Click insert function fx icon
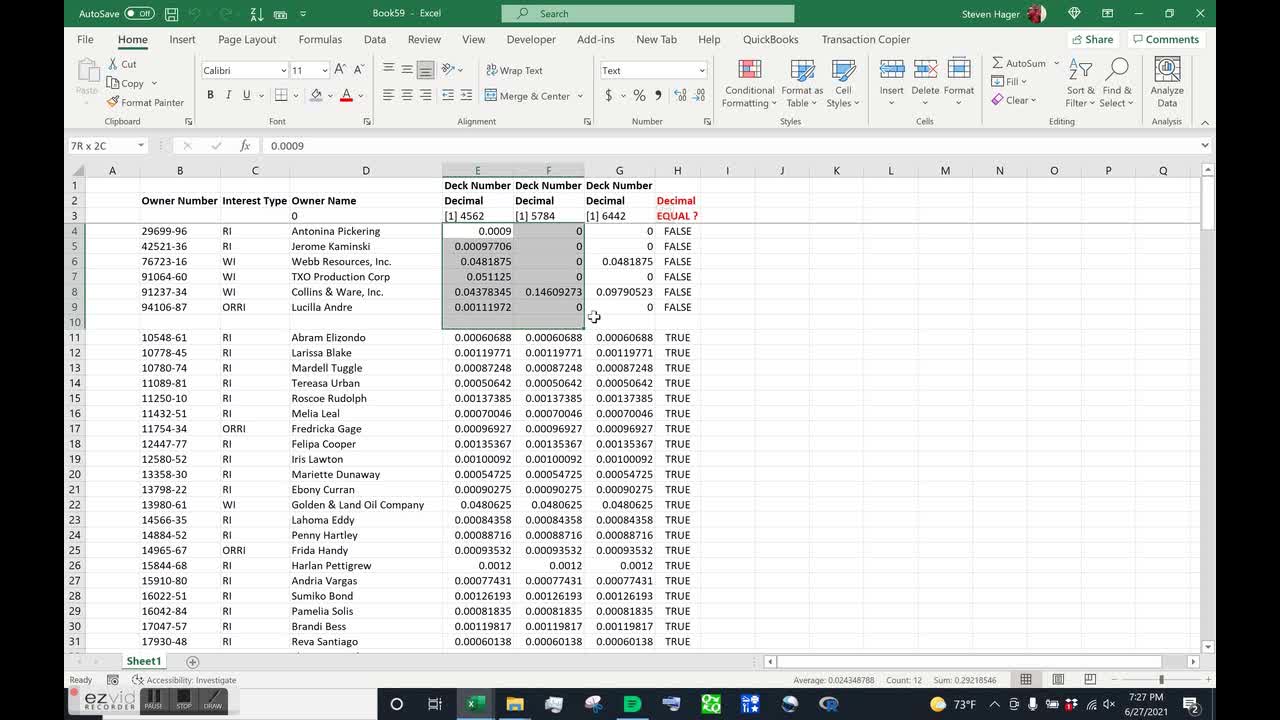 point(245,146)
